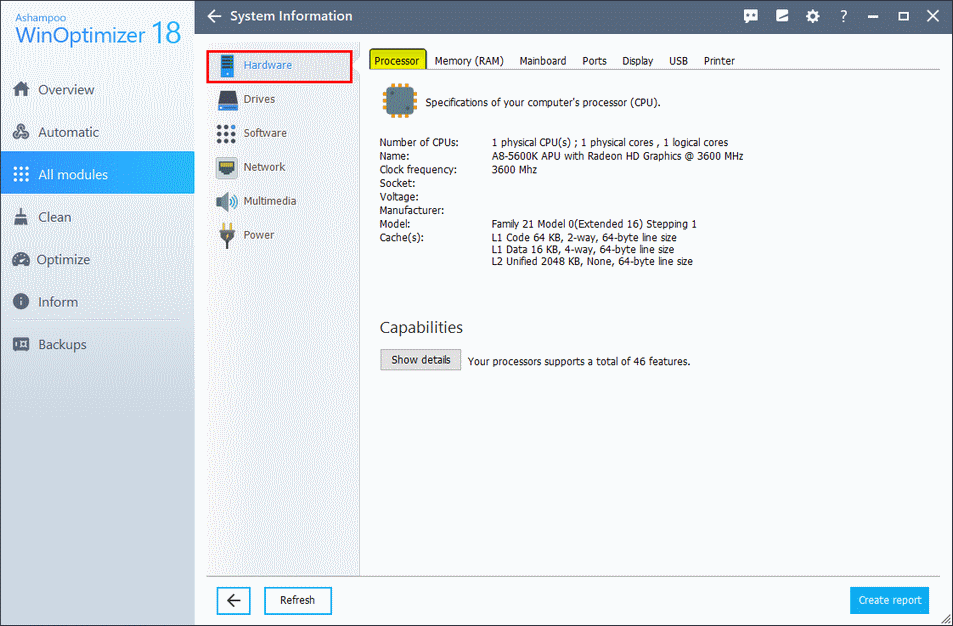Select Hardware category label

pyautogui.click(x=267, y=65)
